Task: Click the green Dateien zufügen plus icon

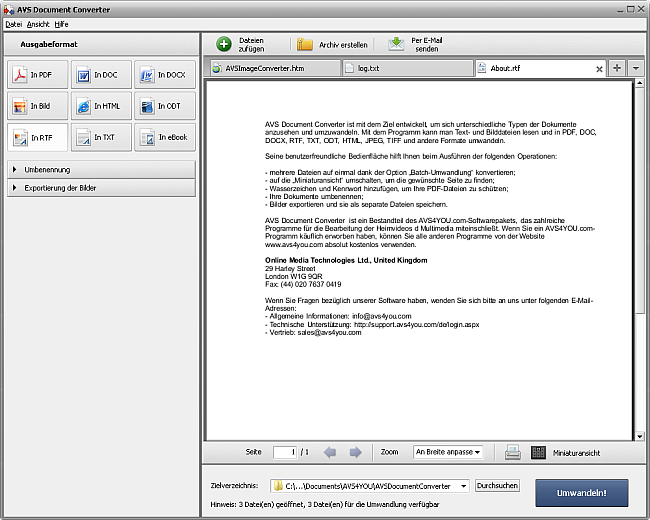Action: (224, 44)
